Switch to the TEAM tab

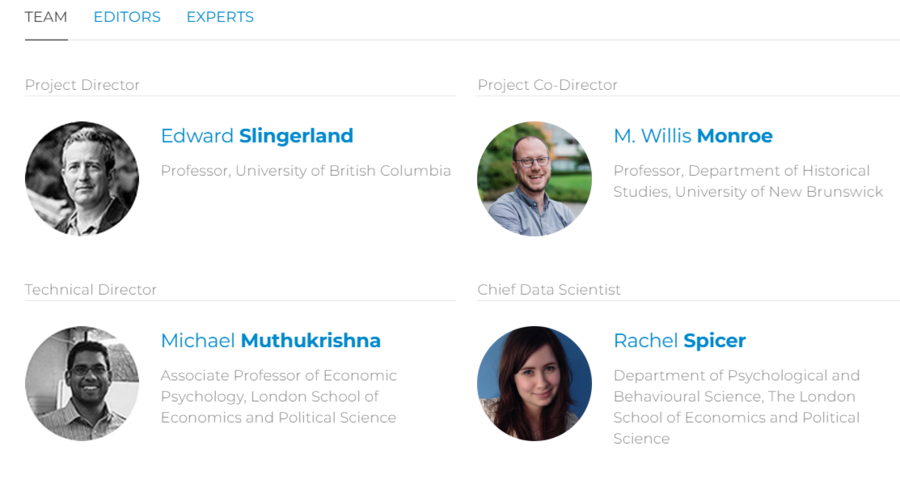point(46,17)
